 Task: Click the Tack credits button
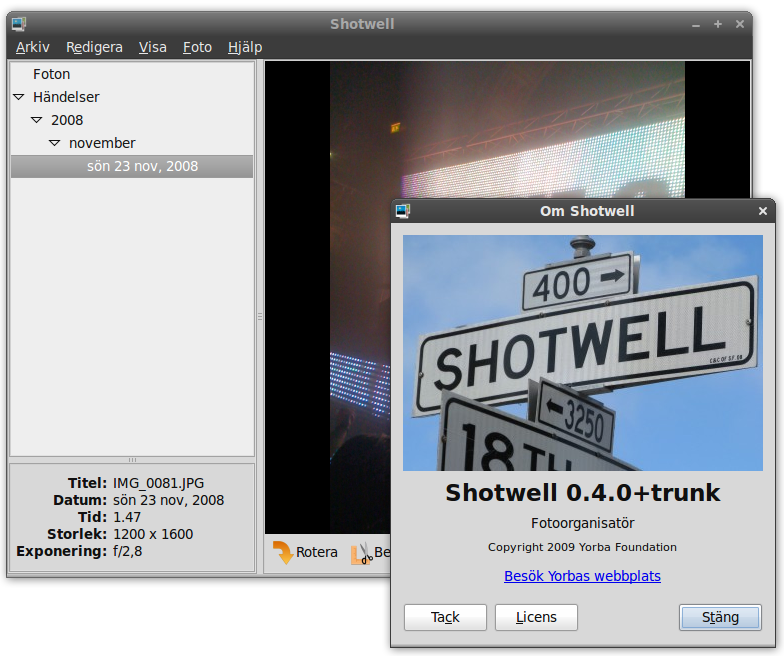(445, 617)
